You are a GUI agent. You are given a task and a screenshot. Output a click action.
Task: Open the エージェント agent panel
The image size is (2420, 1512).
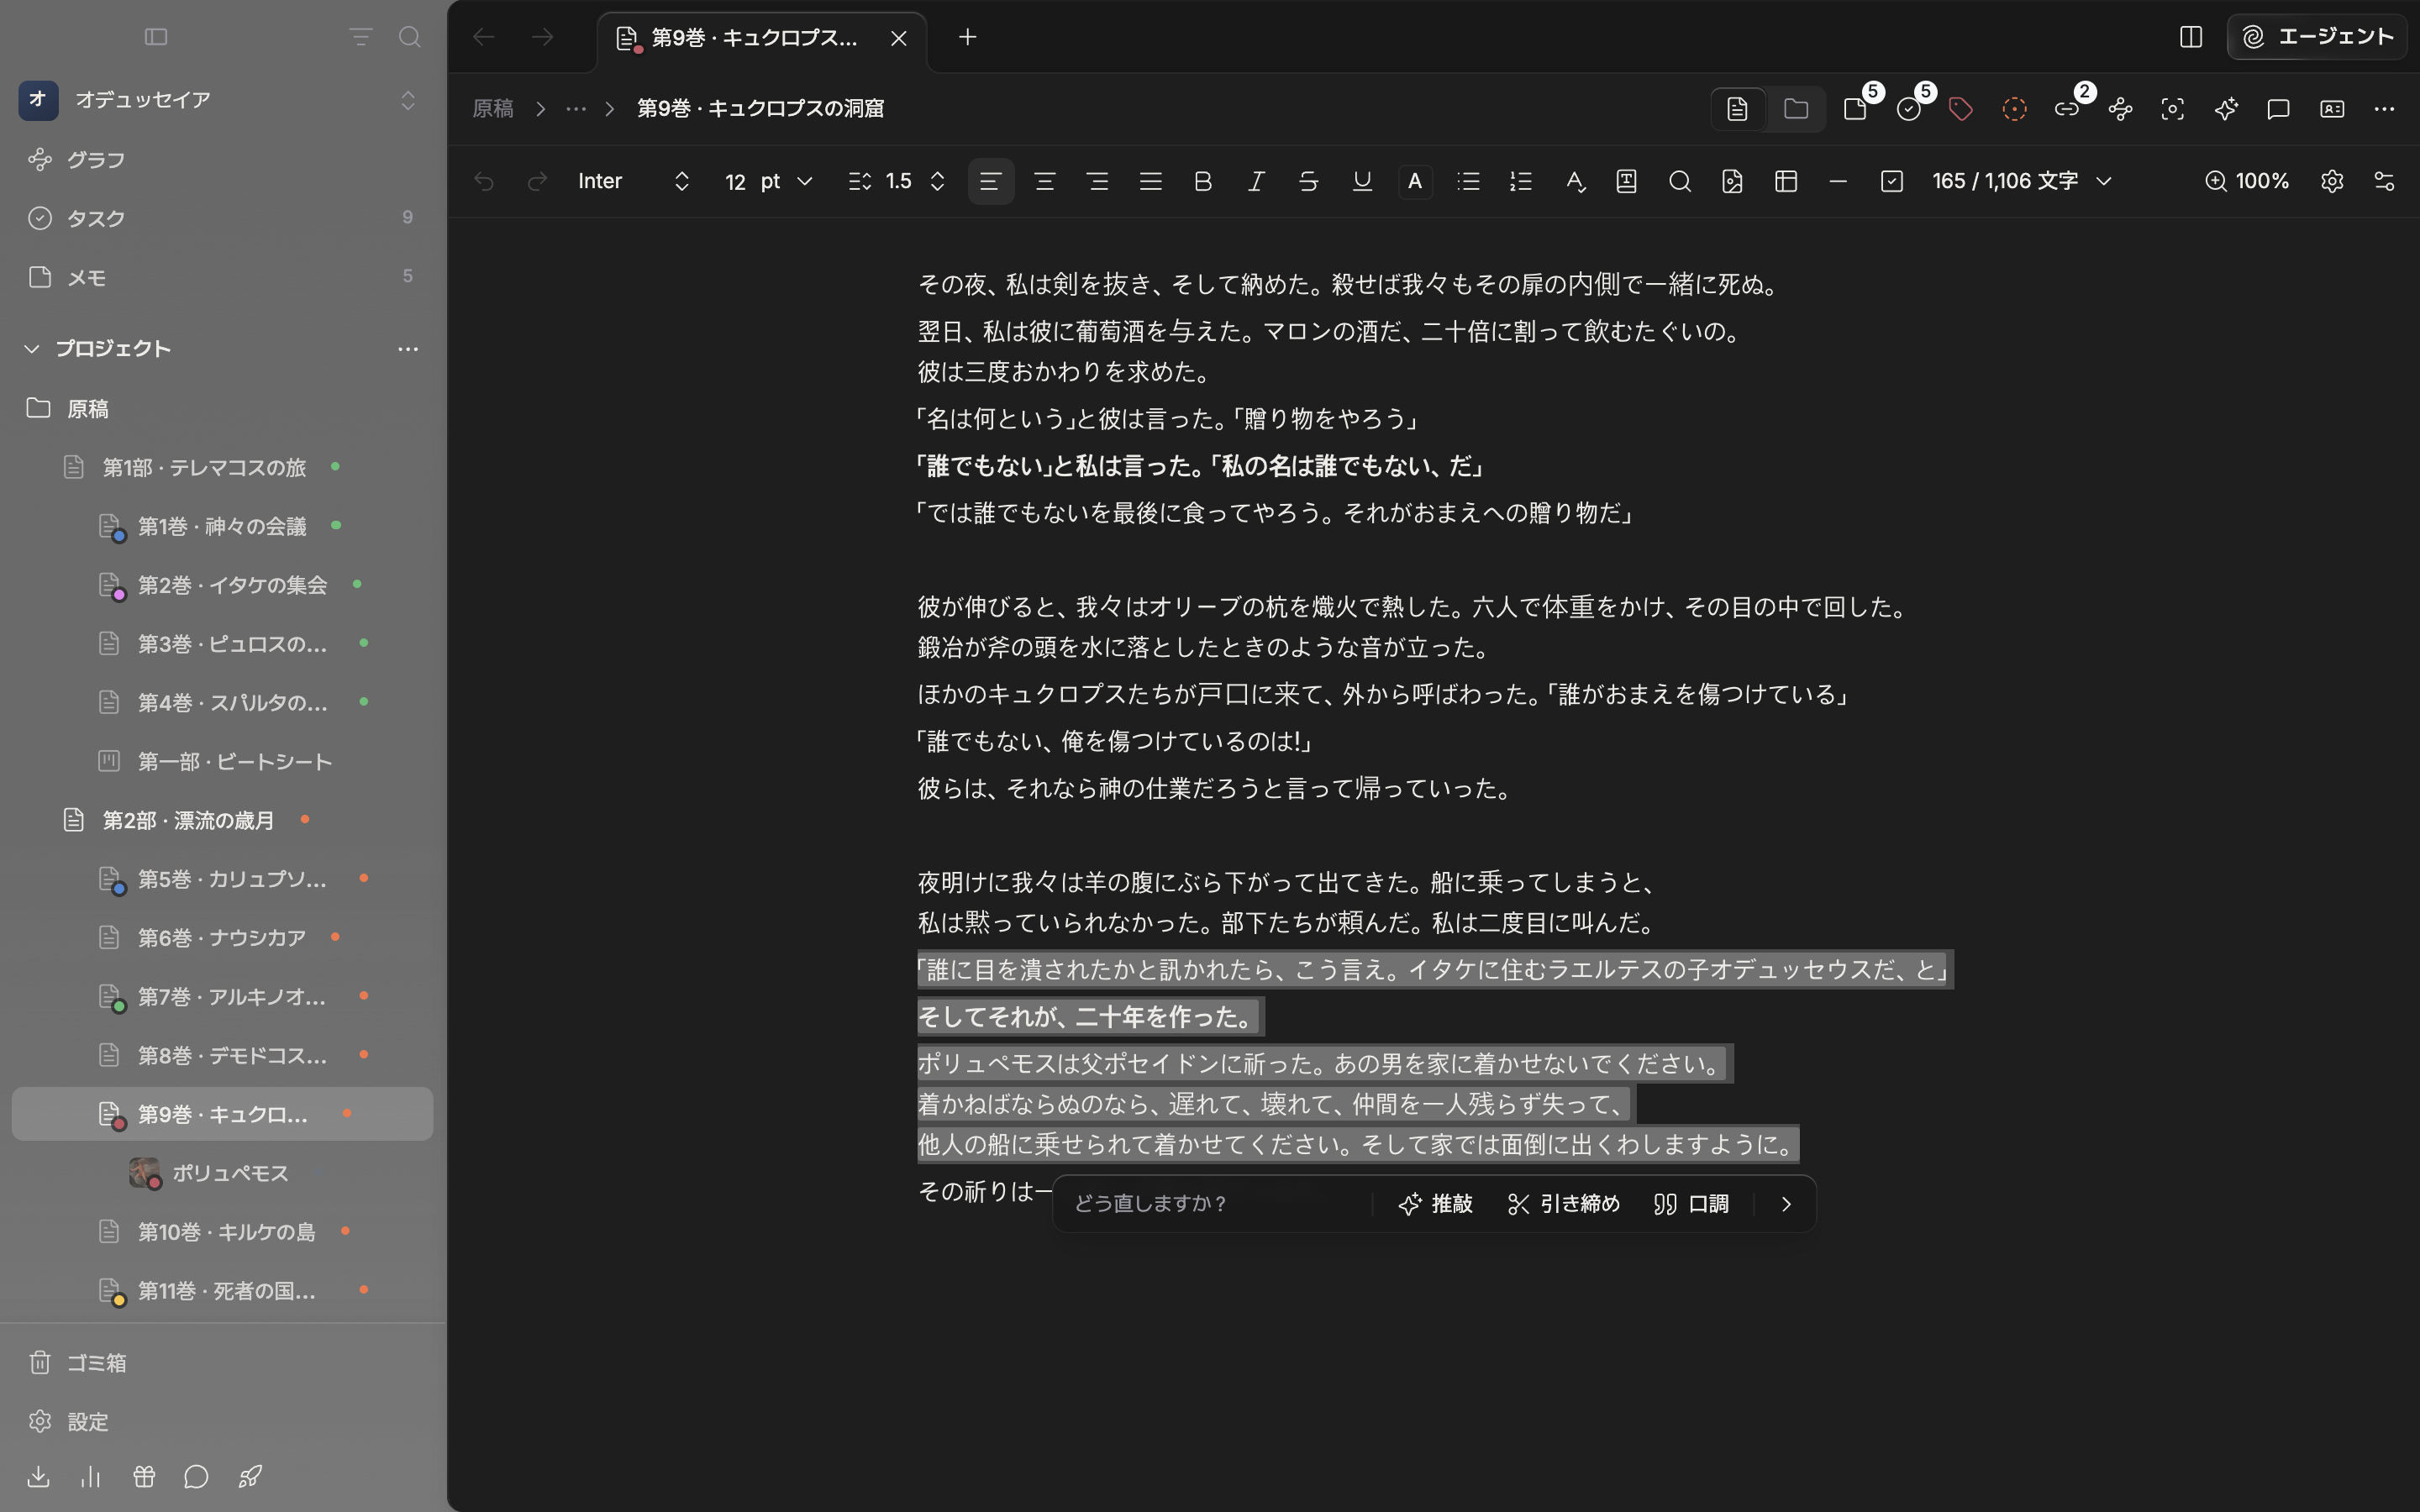click(2316, 37)
